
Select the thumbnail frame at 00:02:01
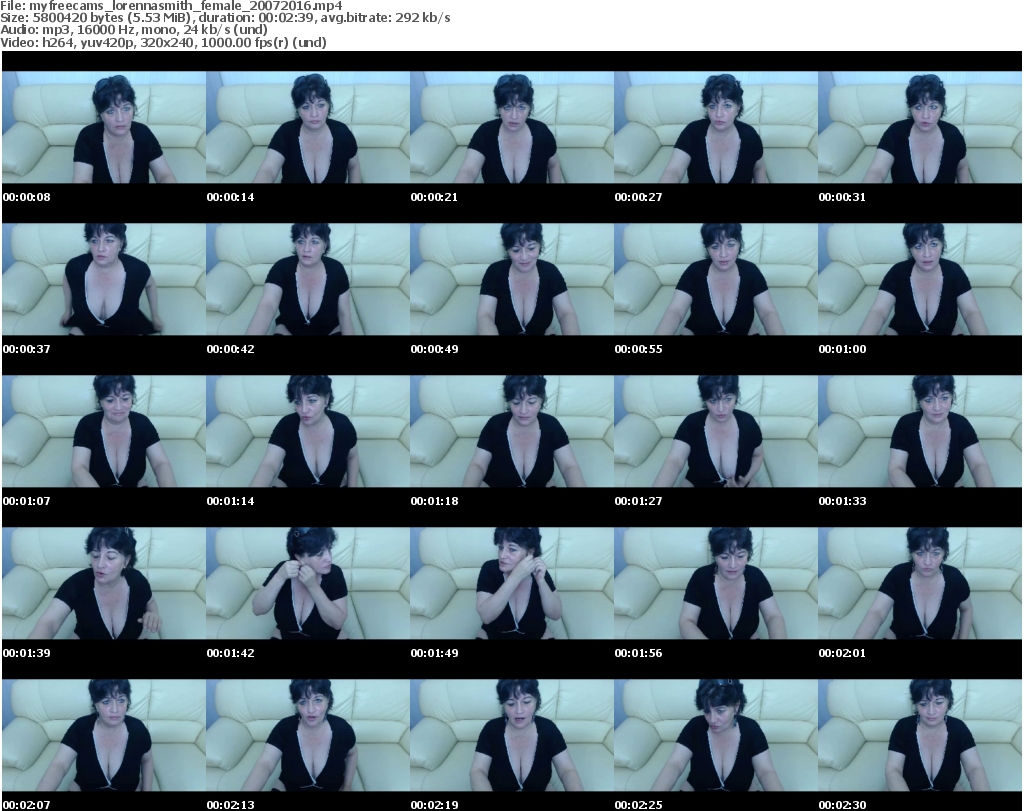(920, 584)
